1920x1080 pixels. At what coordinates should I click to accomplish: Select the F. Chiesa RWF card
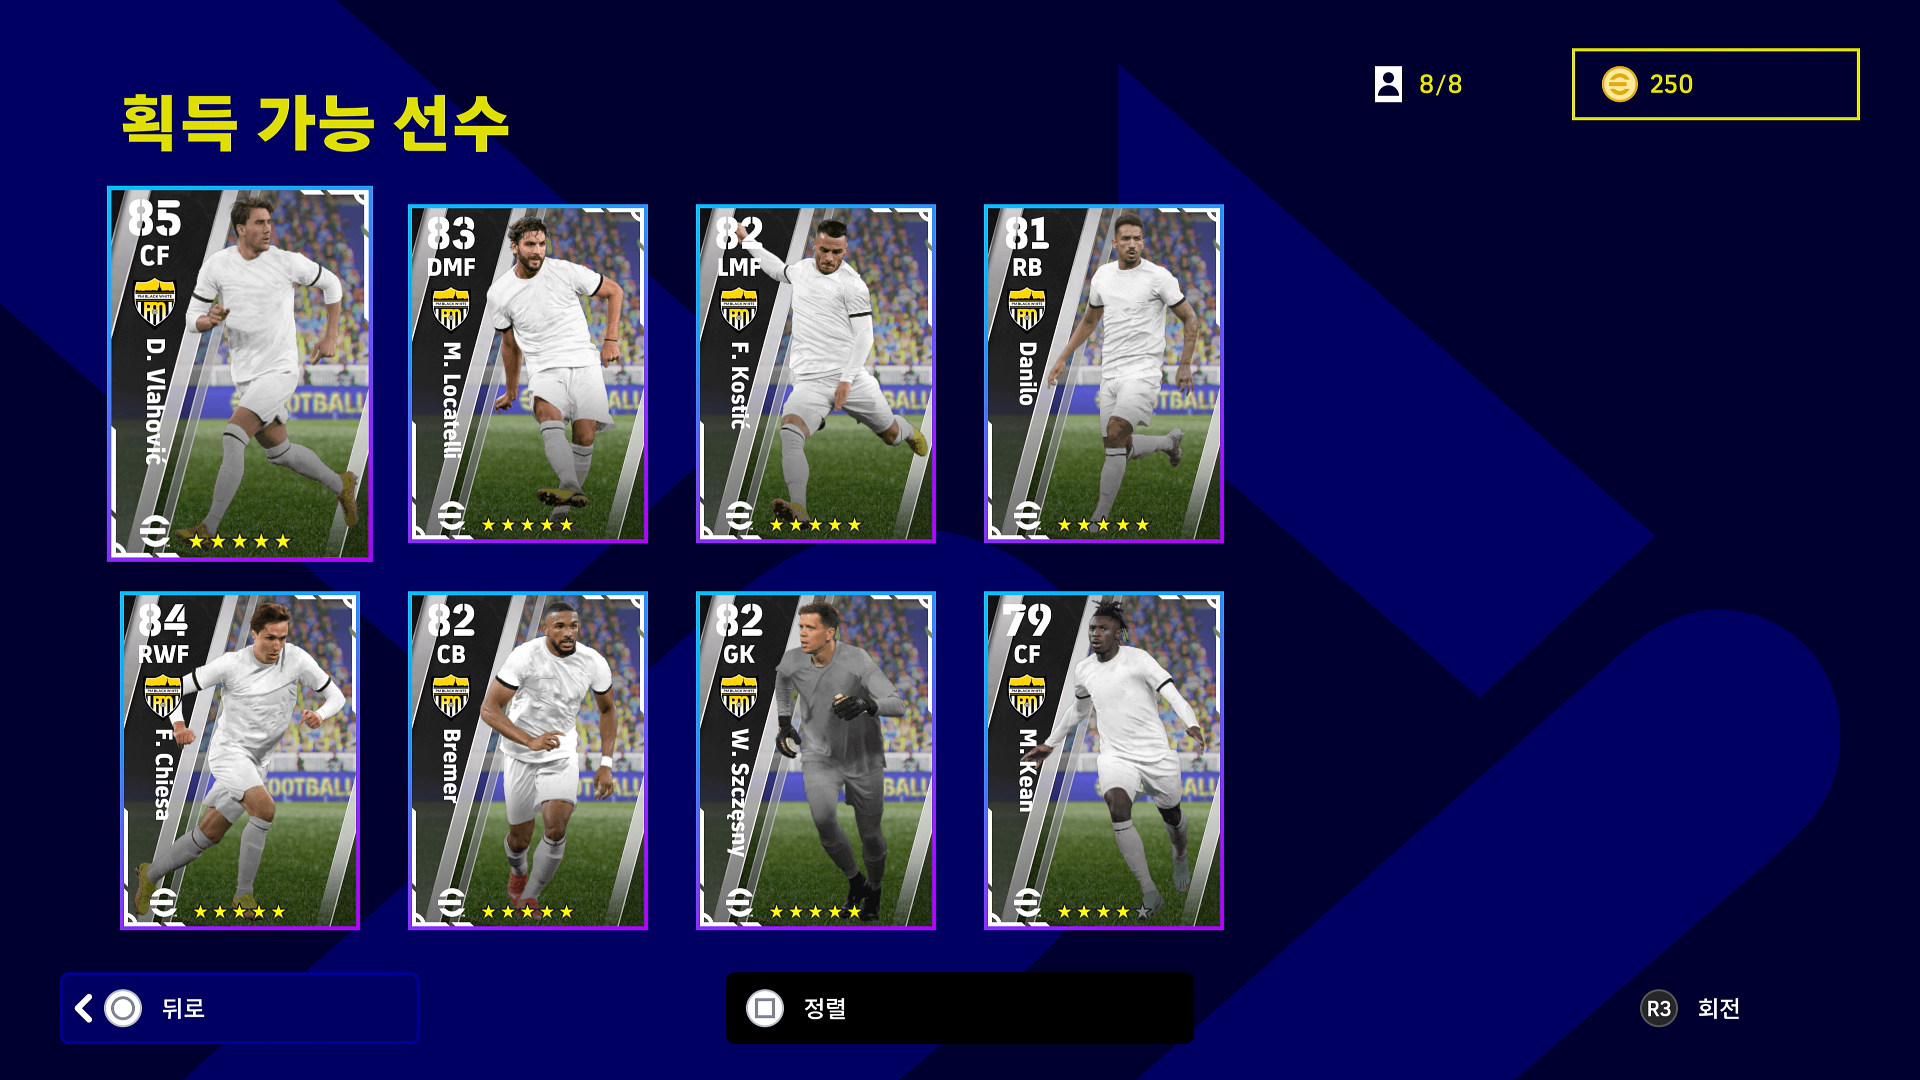tap(240, 760)
